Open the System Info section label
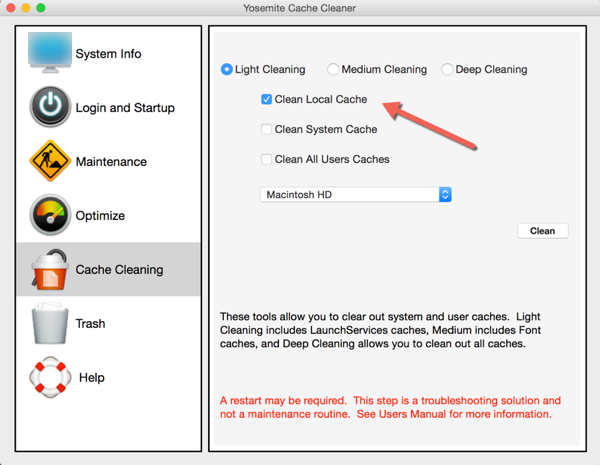602x465 pixels. (x=108, y=54)
